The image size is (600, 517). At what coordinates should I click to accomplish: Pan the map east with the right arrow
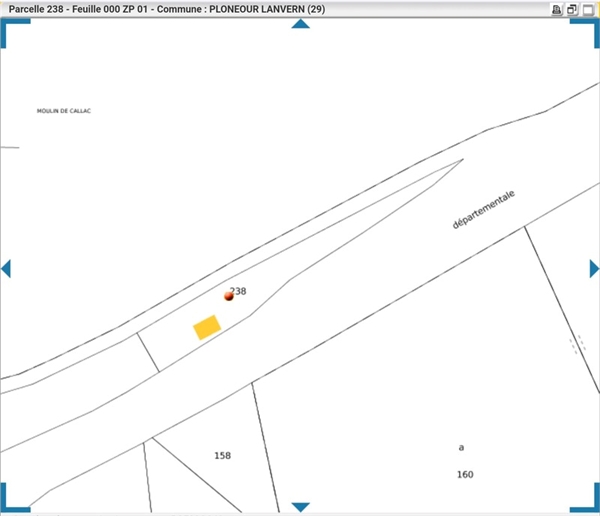(594, 268)
